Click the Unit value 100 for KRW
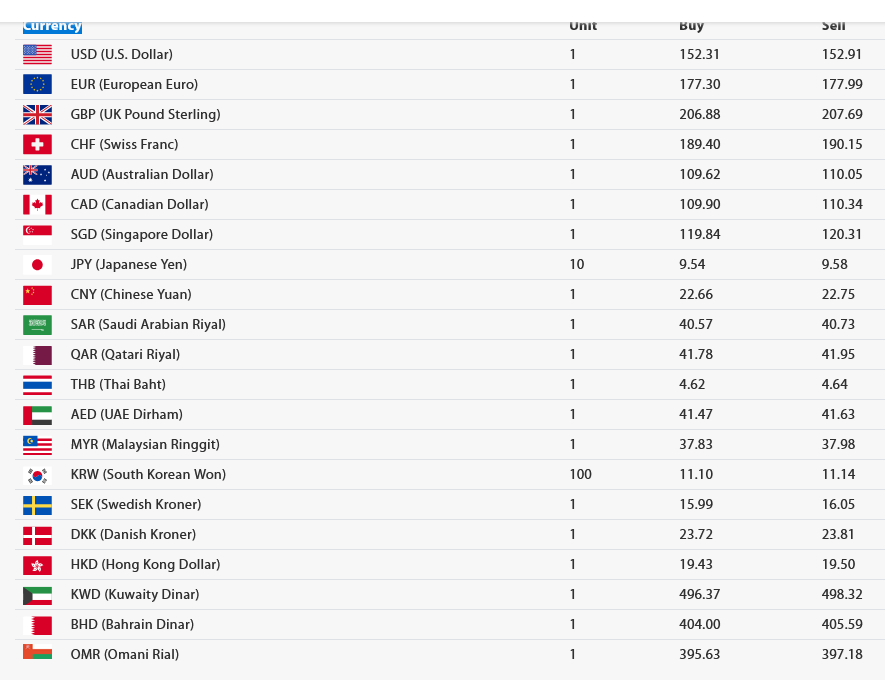The image size is (885, 680). coord(580,474)
